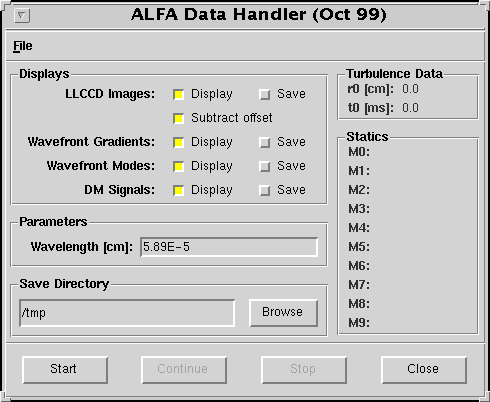Image resolution: width=490 pixels, height=402 pixels.
Task: Focus the Save Directory path field
Action: [x=127, y=313]
